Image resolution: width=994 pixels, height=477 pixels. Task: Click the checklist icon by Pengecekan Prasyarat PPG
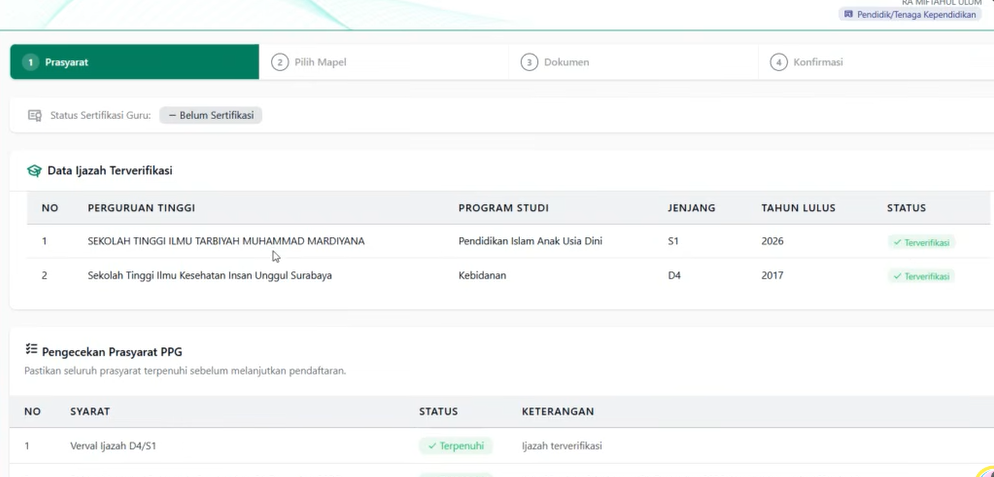(31, 349)
